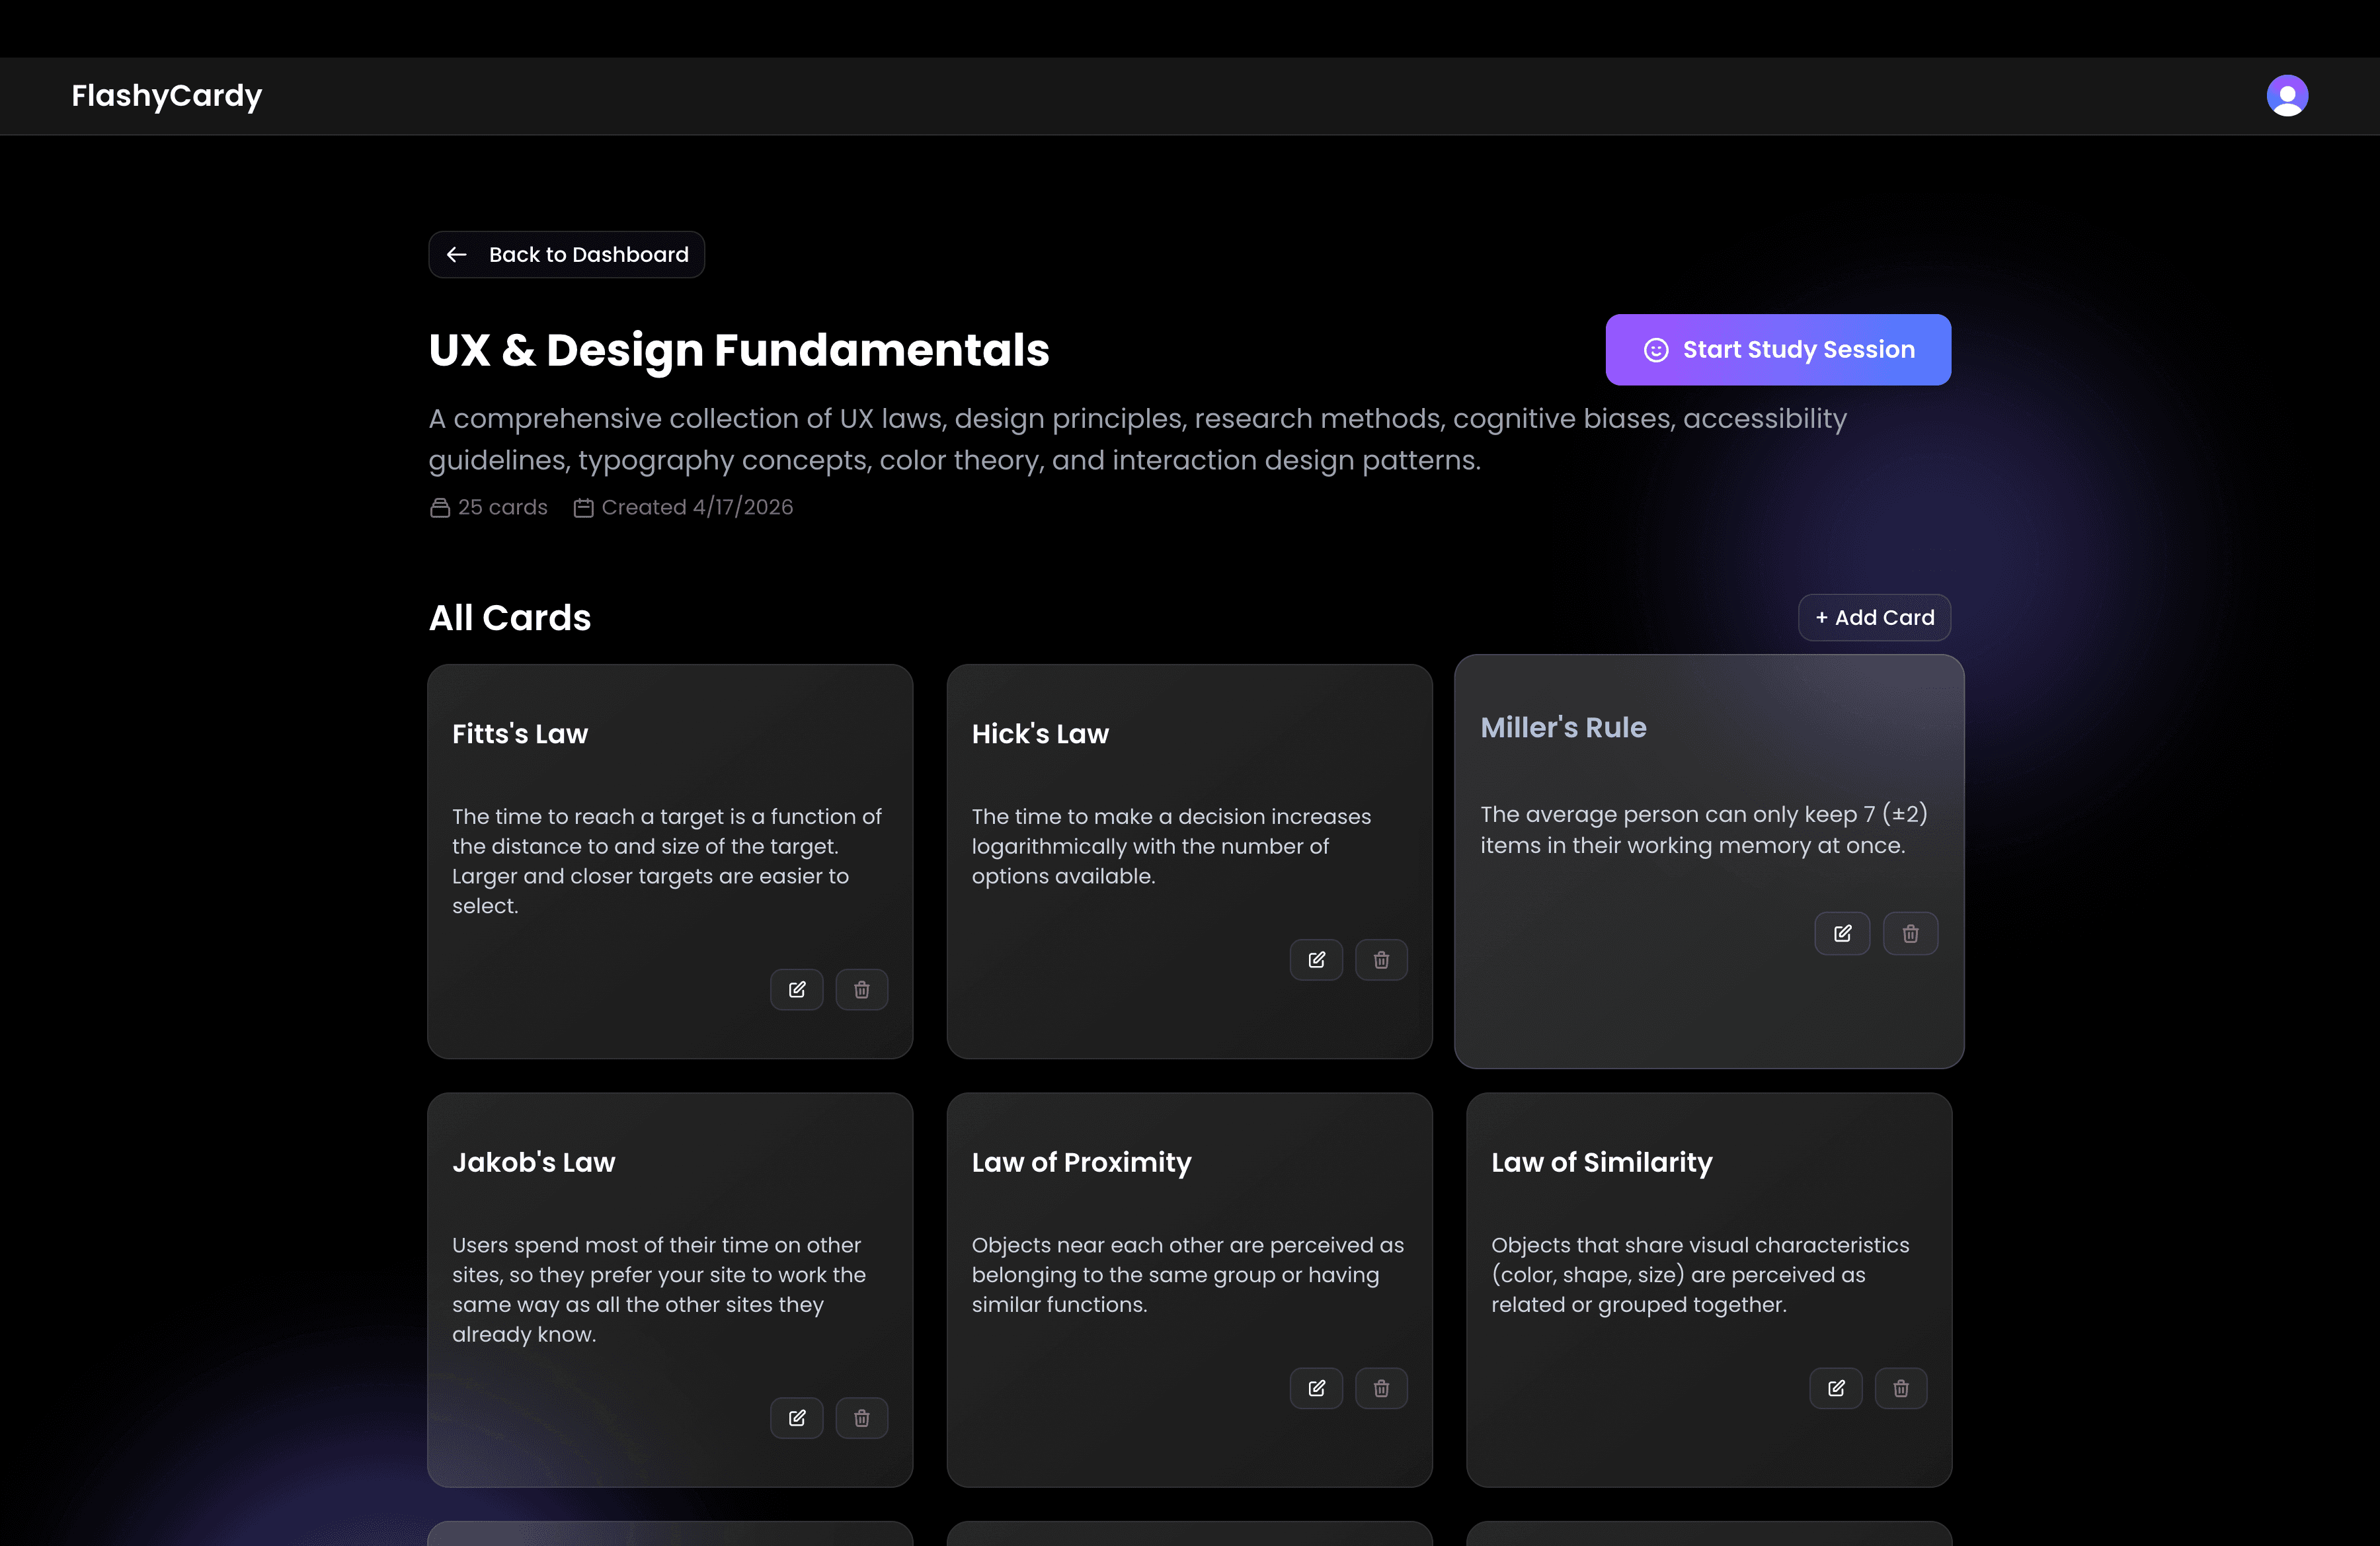Open the user profile avatar
2380x1546 pixels.
tap(2287, 95)
